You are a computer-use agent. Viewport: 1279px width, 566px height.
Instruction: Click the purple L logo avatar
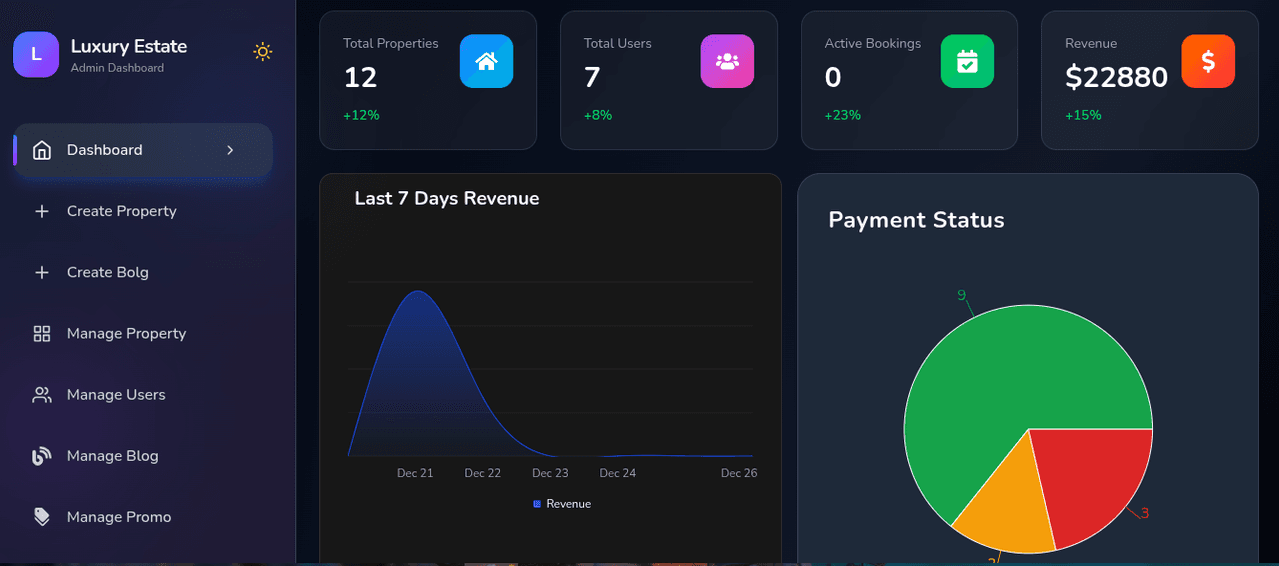tap(36, 54)
